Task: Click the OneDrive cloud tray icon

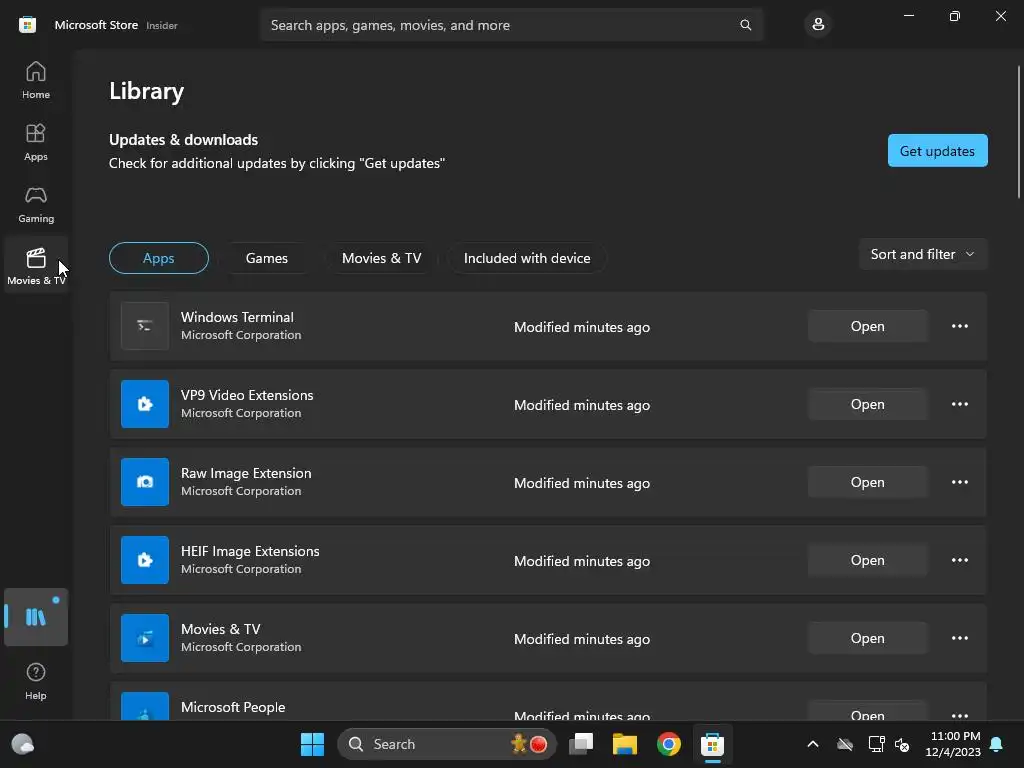Action: (x=845, y=744)
